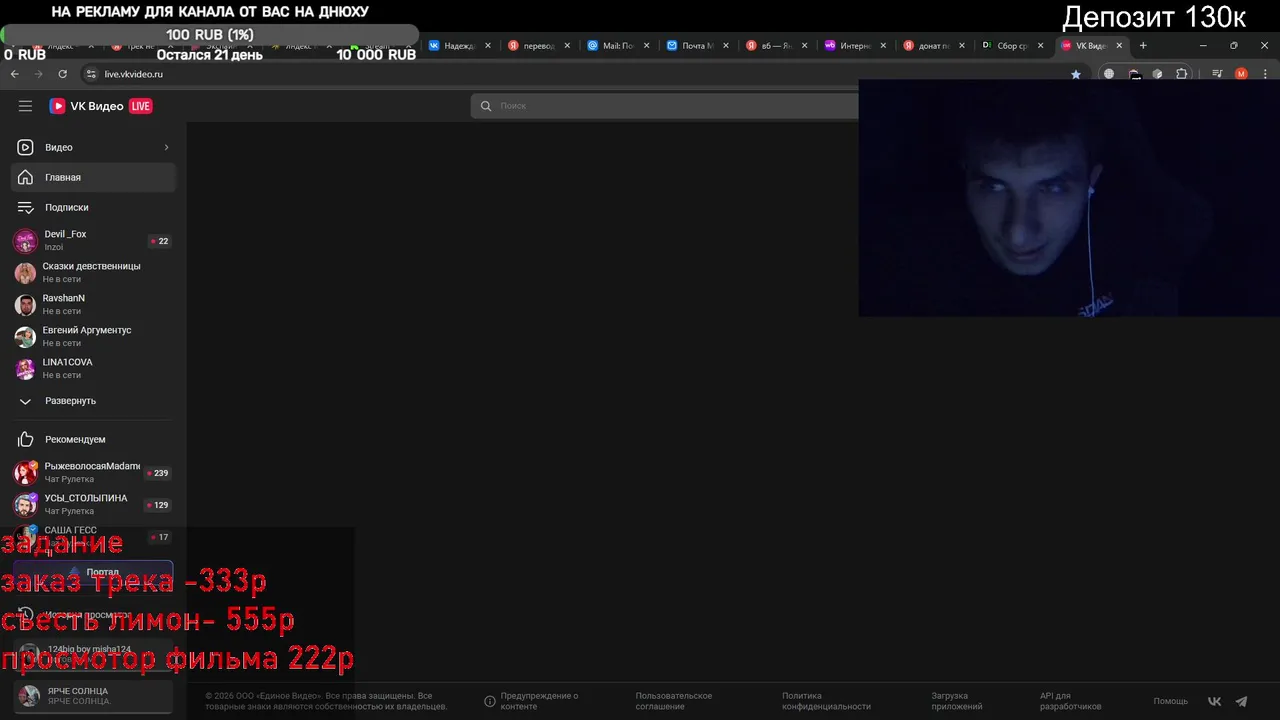Click viewer count 129 badge
The width and height of the screenshot is (1280, 720).
158,505
